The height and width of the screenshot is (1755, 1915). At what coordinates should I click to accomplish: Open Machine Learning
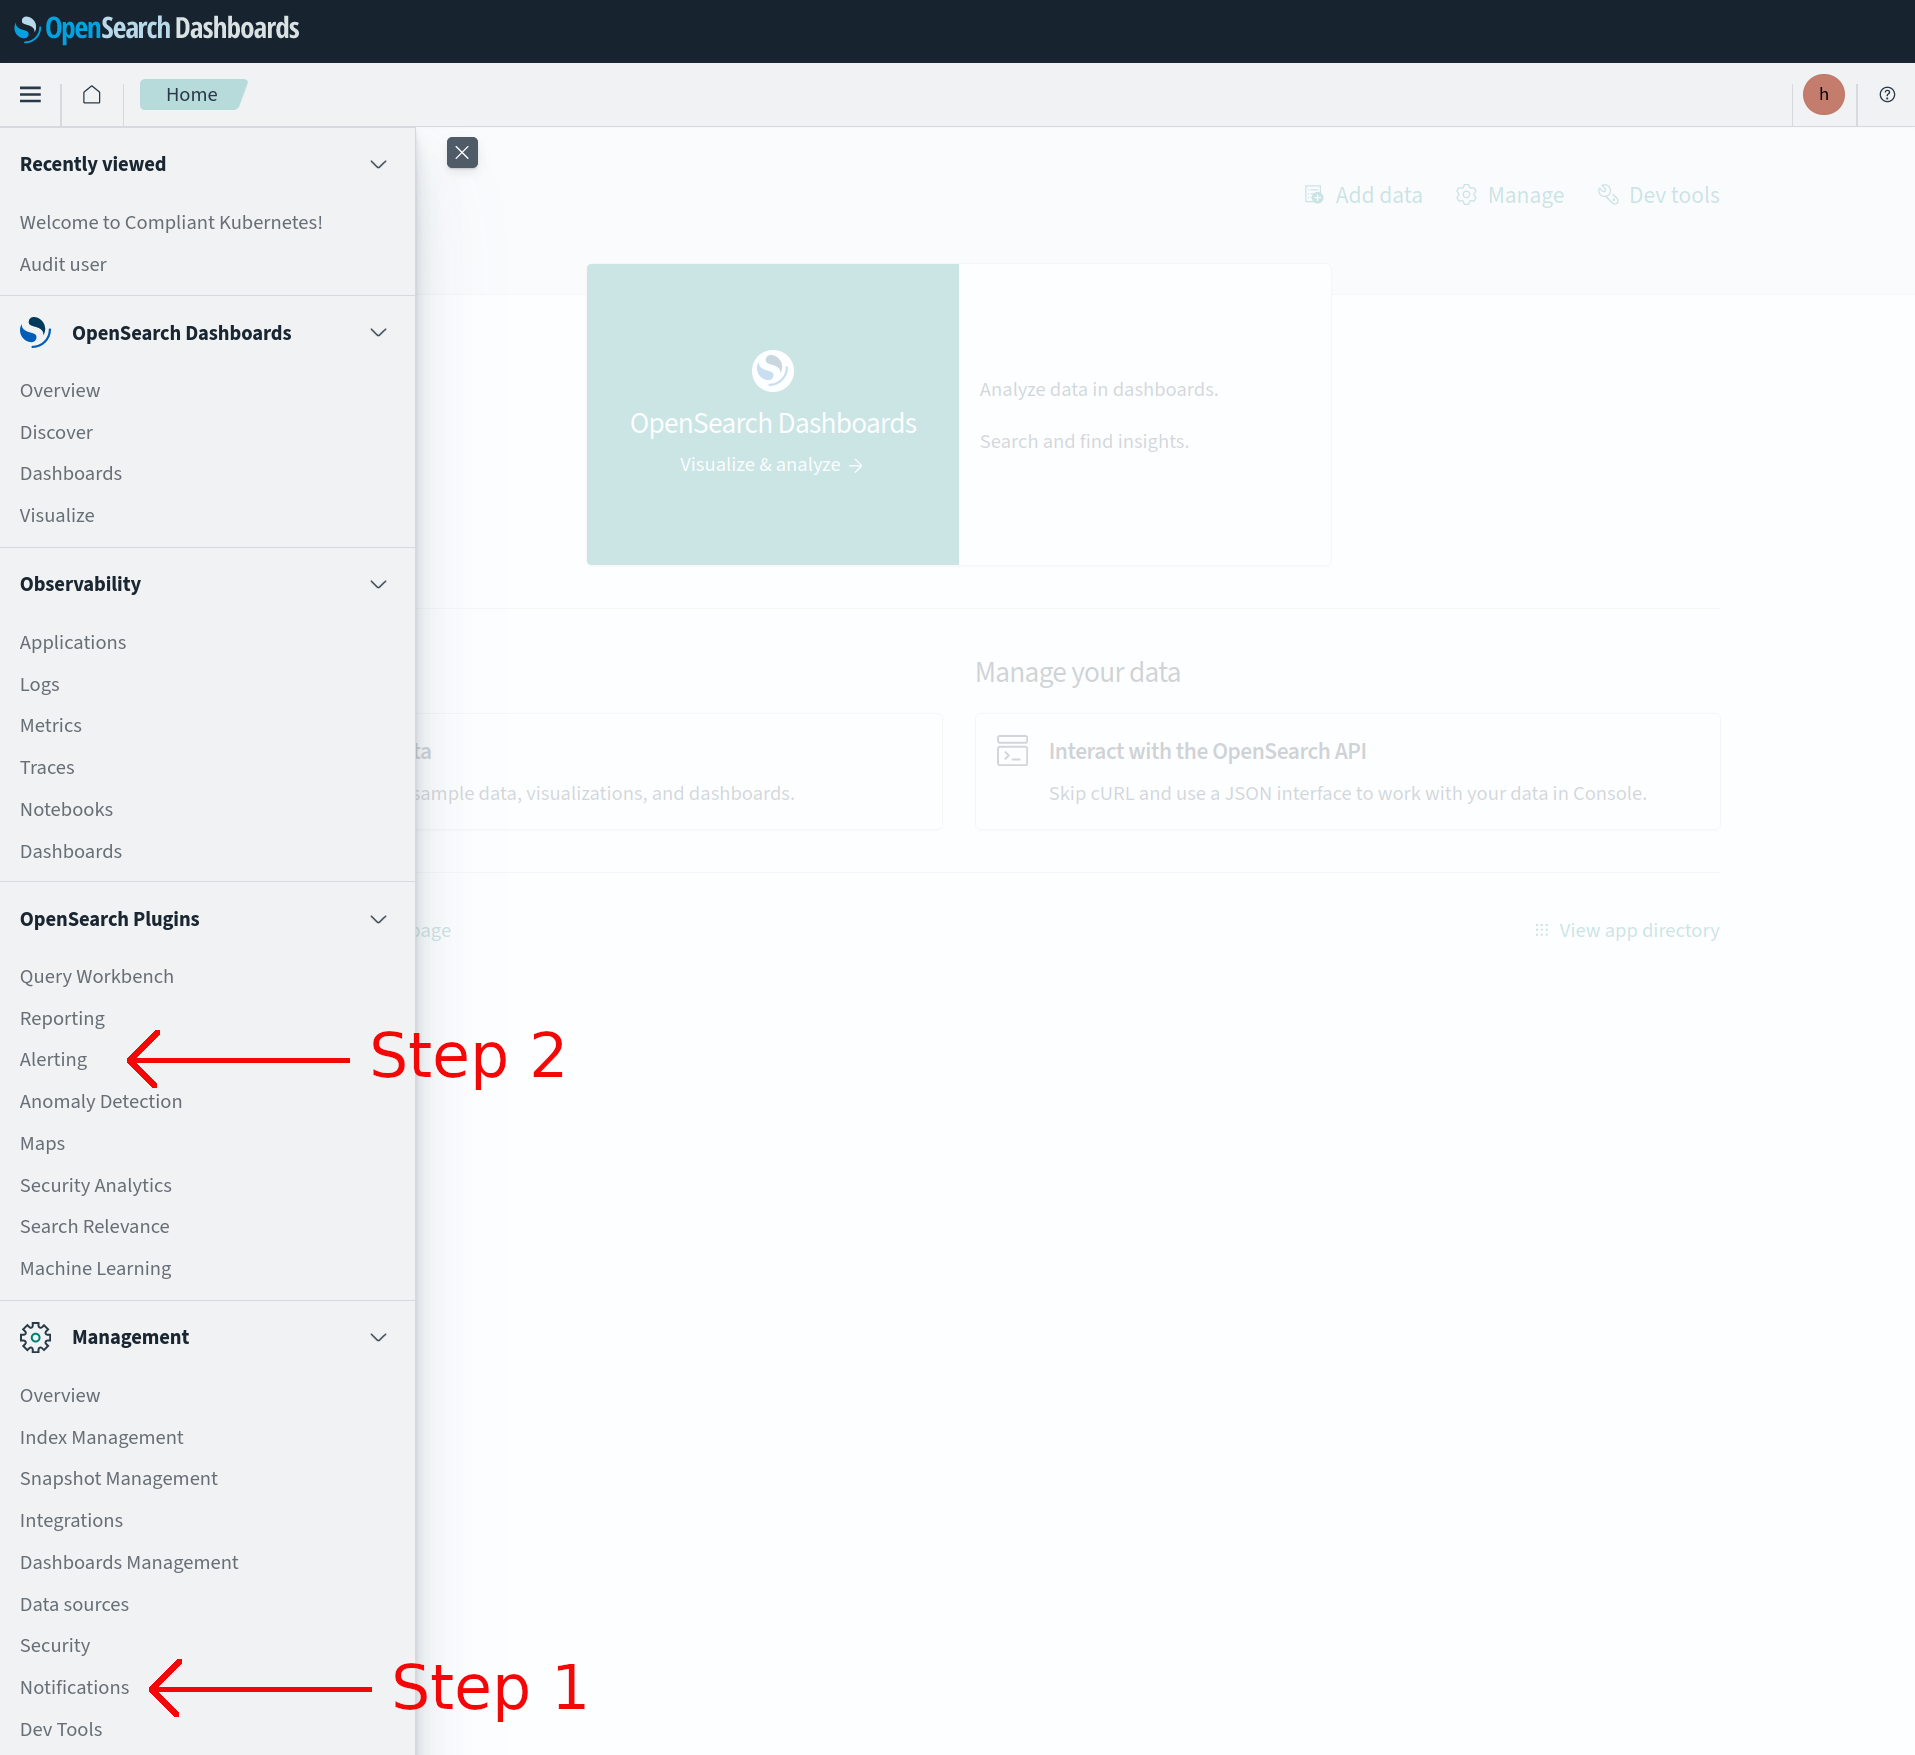pos(96,1268)
